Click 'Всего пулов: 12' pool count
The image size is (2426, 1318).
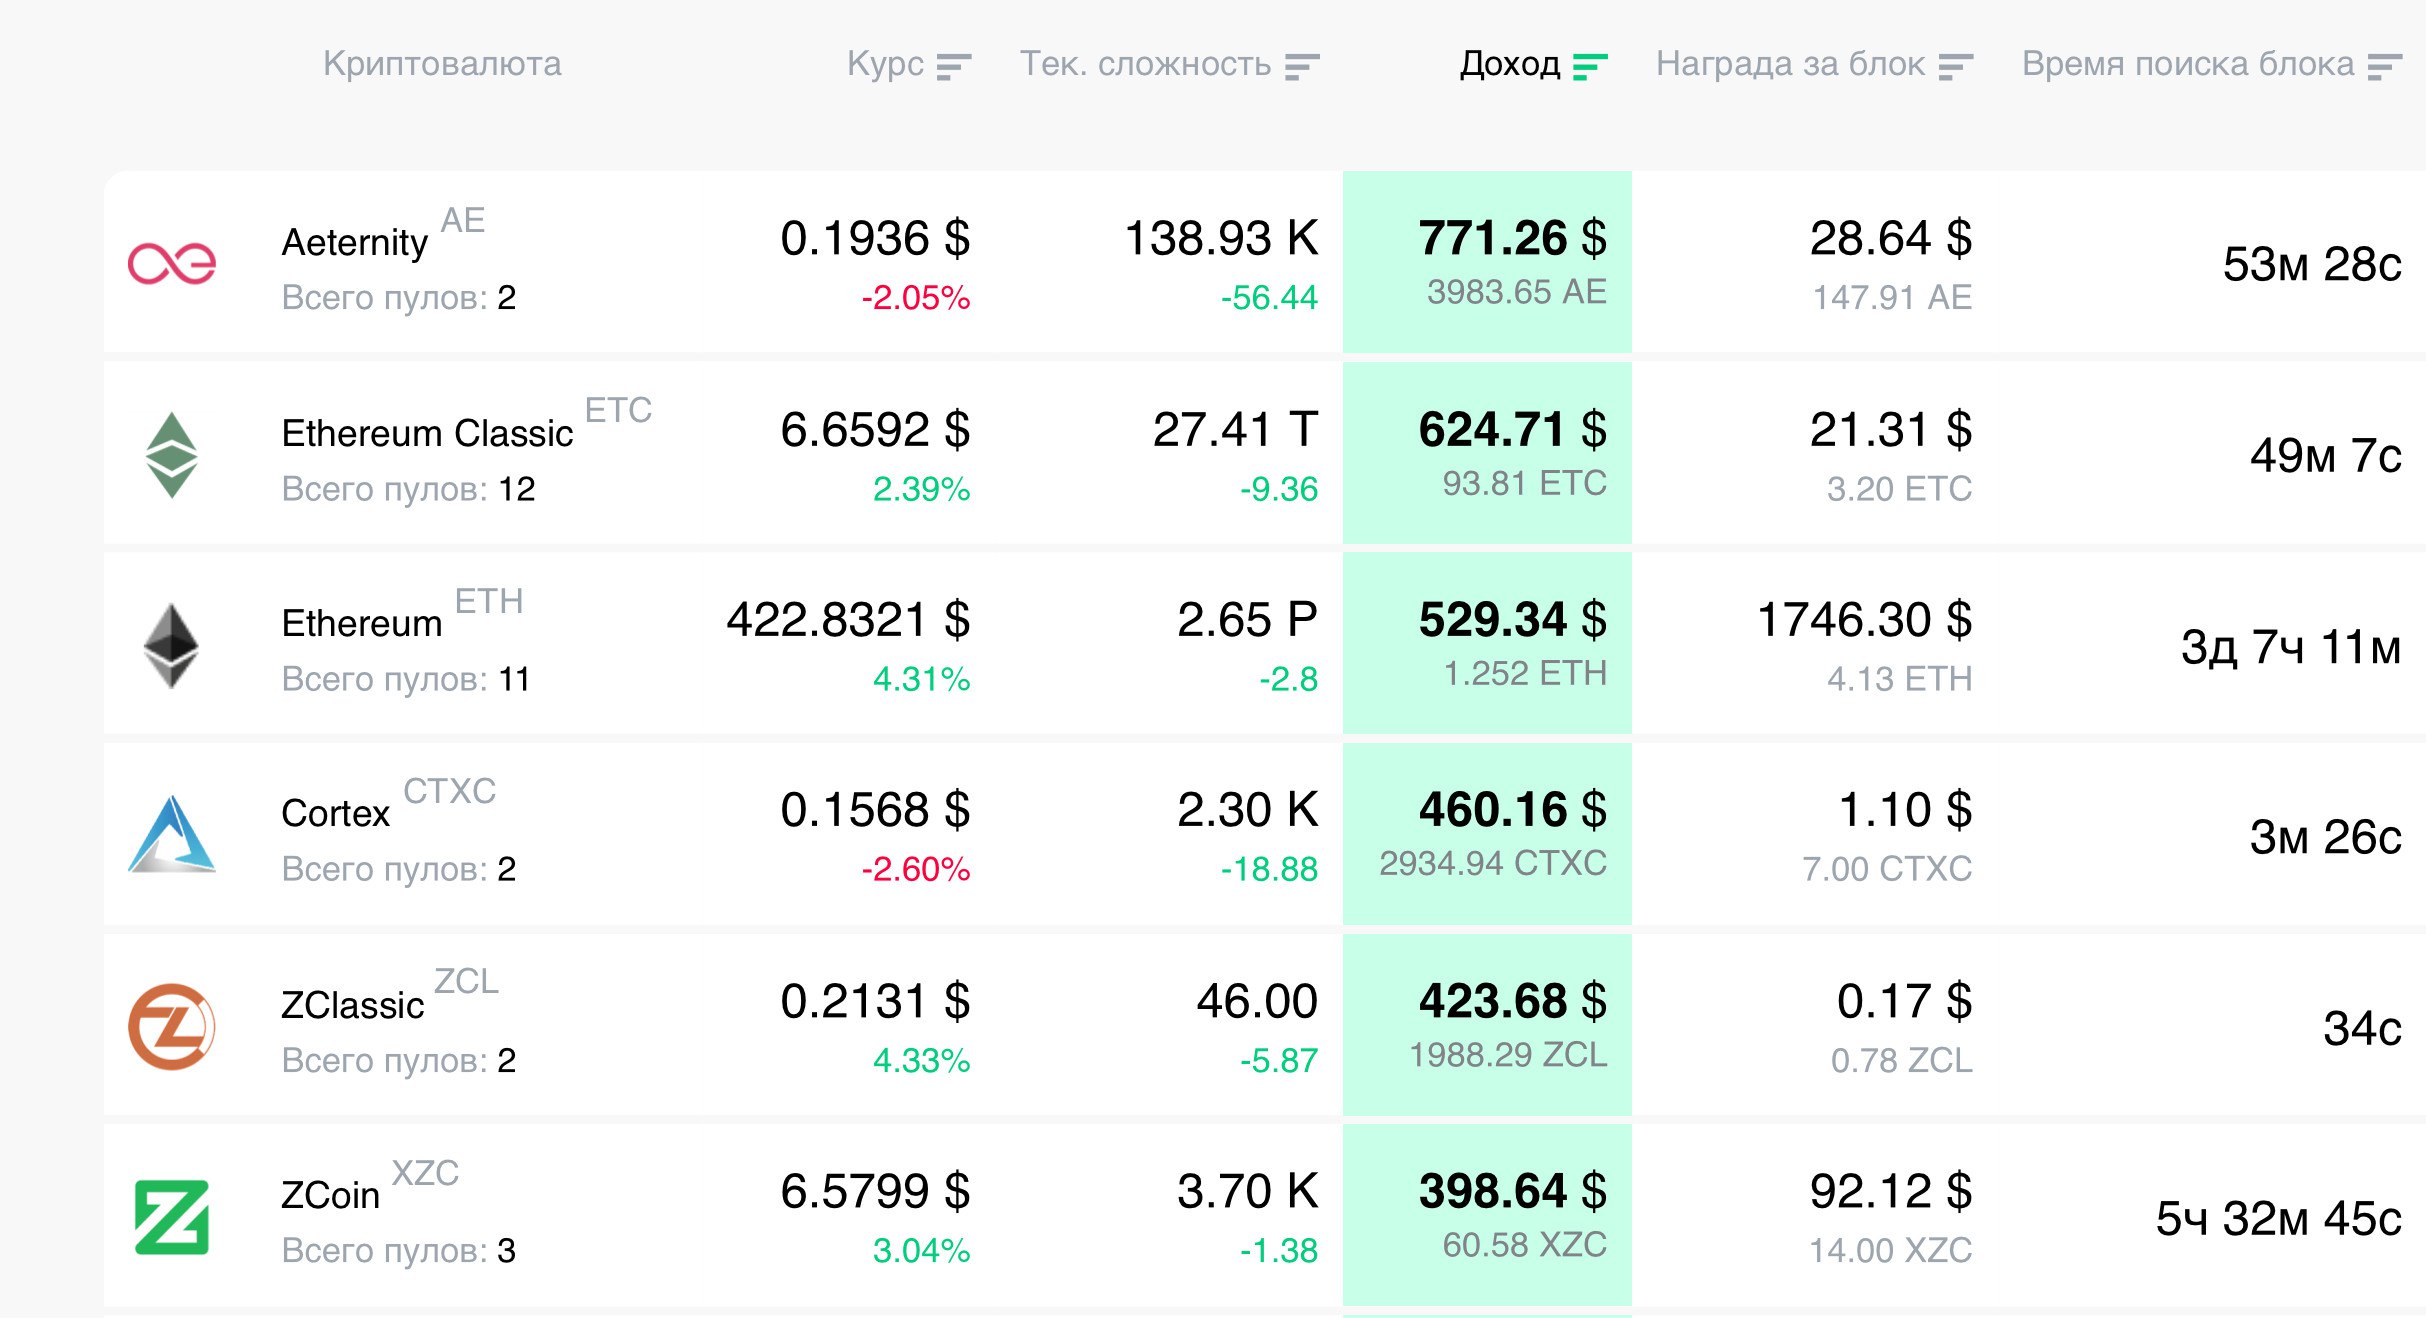pyautogui.click(x=409, y=489)
